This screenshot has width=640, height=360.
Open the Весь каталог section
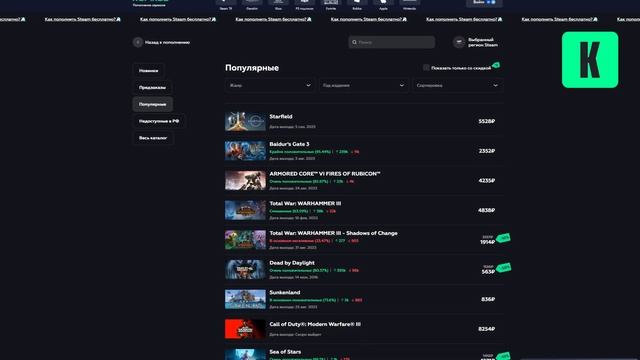[x=153, y=138]
